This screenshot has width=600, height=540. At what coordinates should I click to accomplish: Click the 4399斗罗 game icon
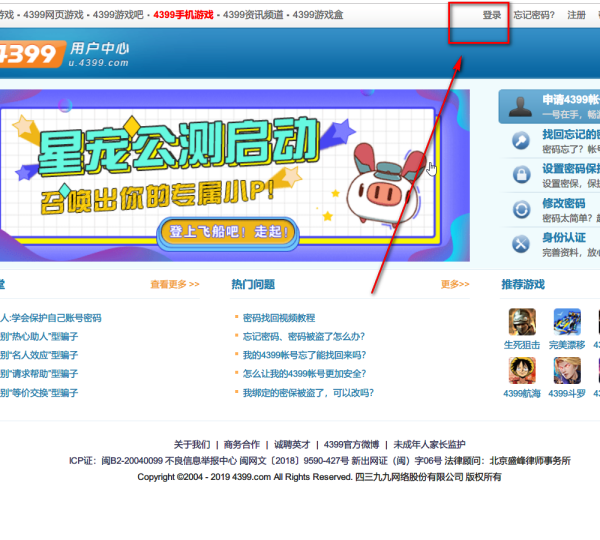(567, 370)
